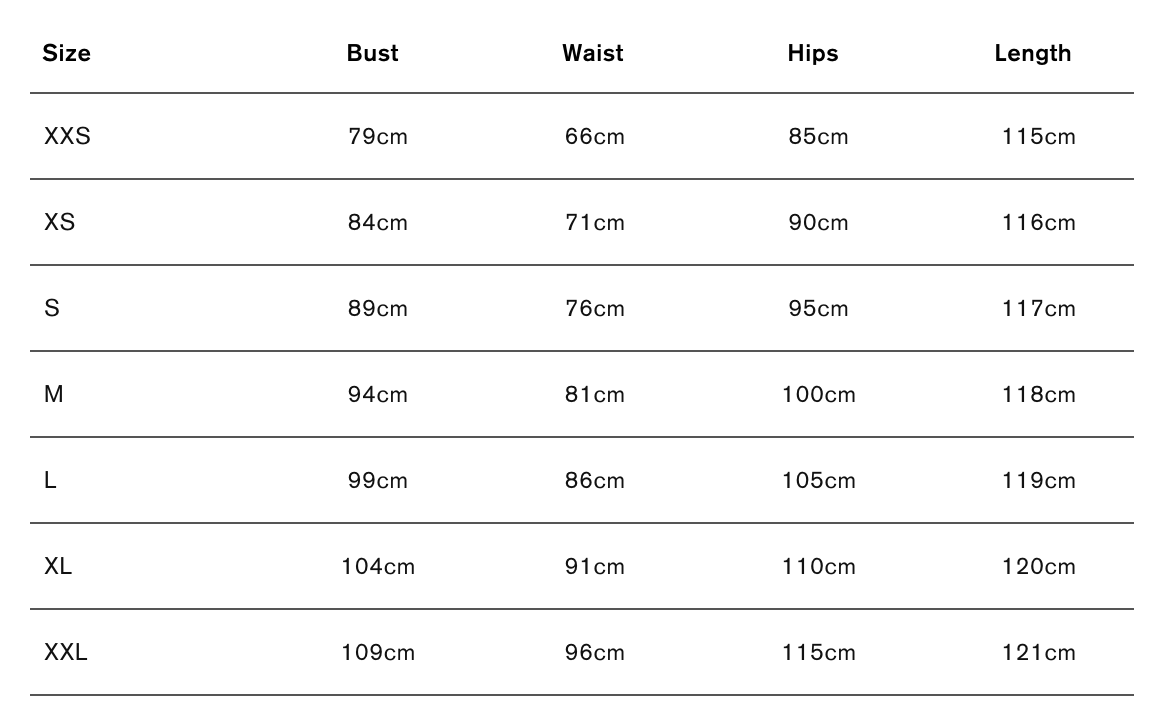Click the 99cm bust value for L
This screenshot has height=720, width=1172.
tap(378, 481)
